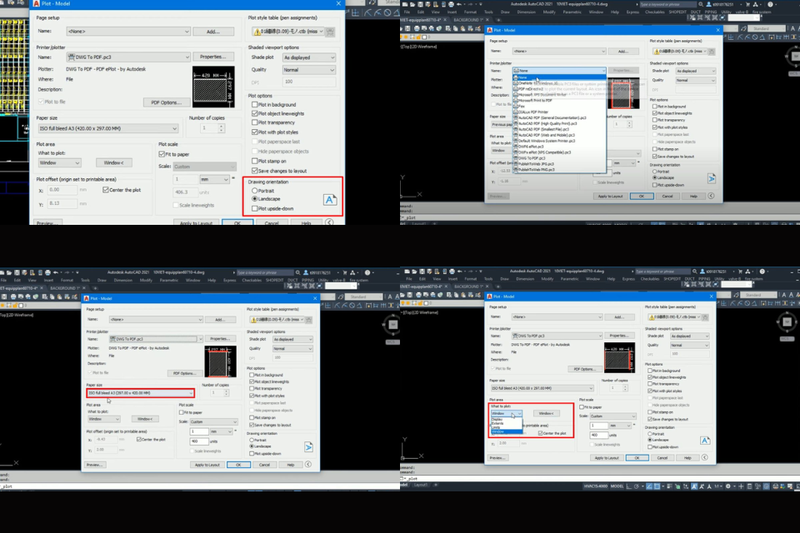Uncheck Fit to paper in top-left dialog

pyautogui.click(x=162, y=154)
